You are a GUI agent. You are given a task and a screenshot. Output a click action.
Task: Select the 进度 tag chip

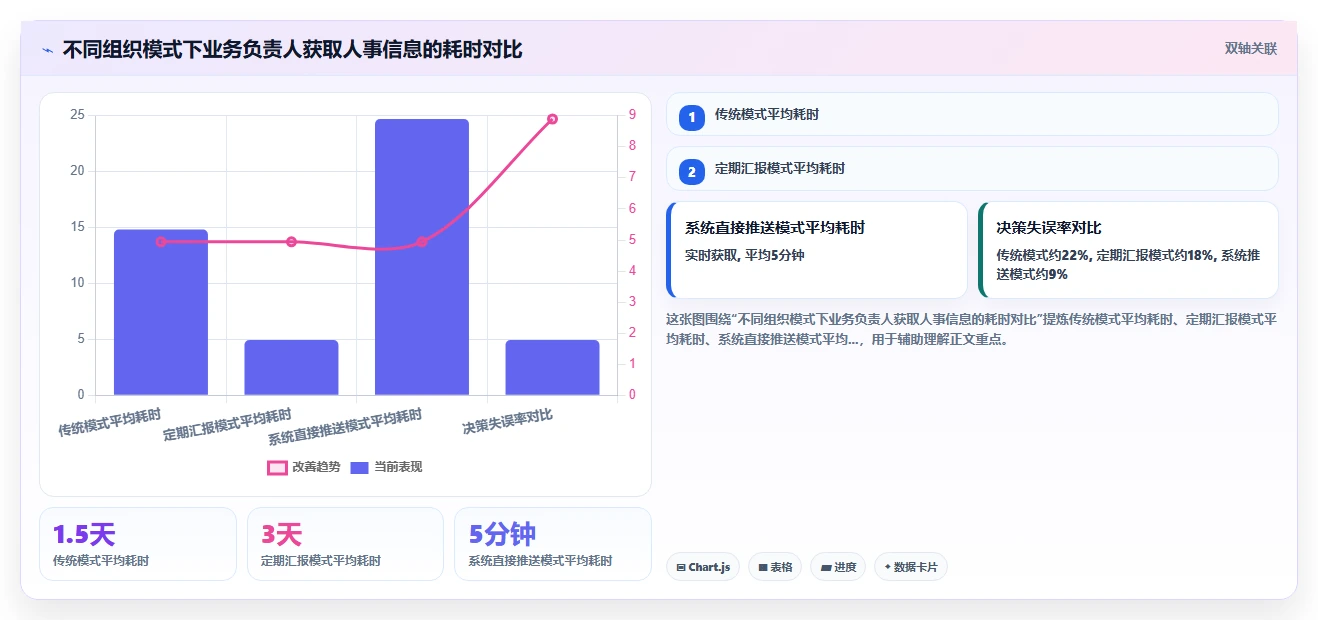pyautogui.click(x=838, y=567)
